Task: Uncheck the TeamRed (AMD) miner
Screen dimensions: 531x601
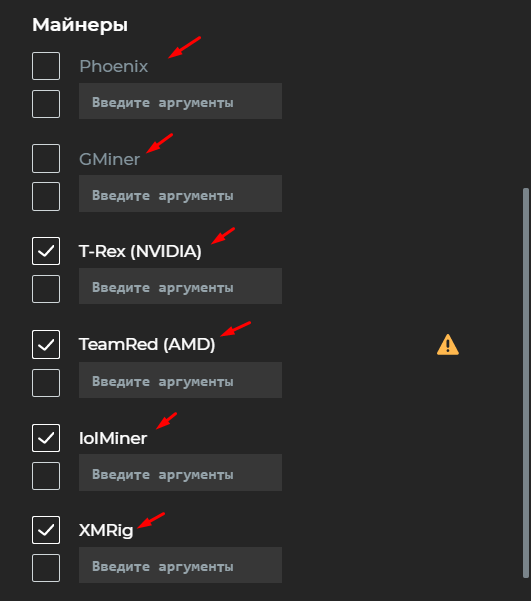Action: point(46,345)
